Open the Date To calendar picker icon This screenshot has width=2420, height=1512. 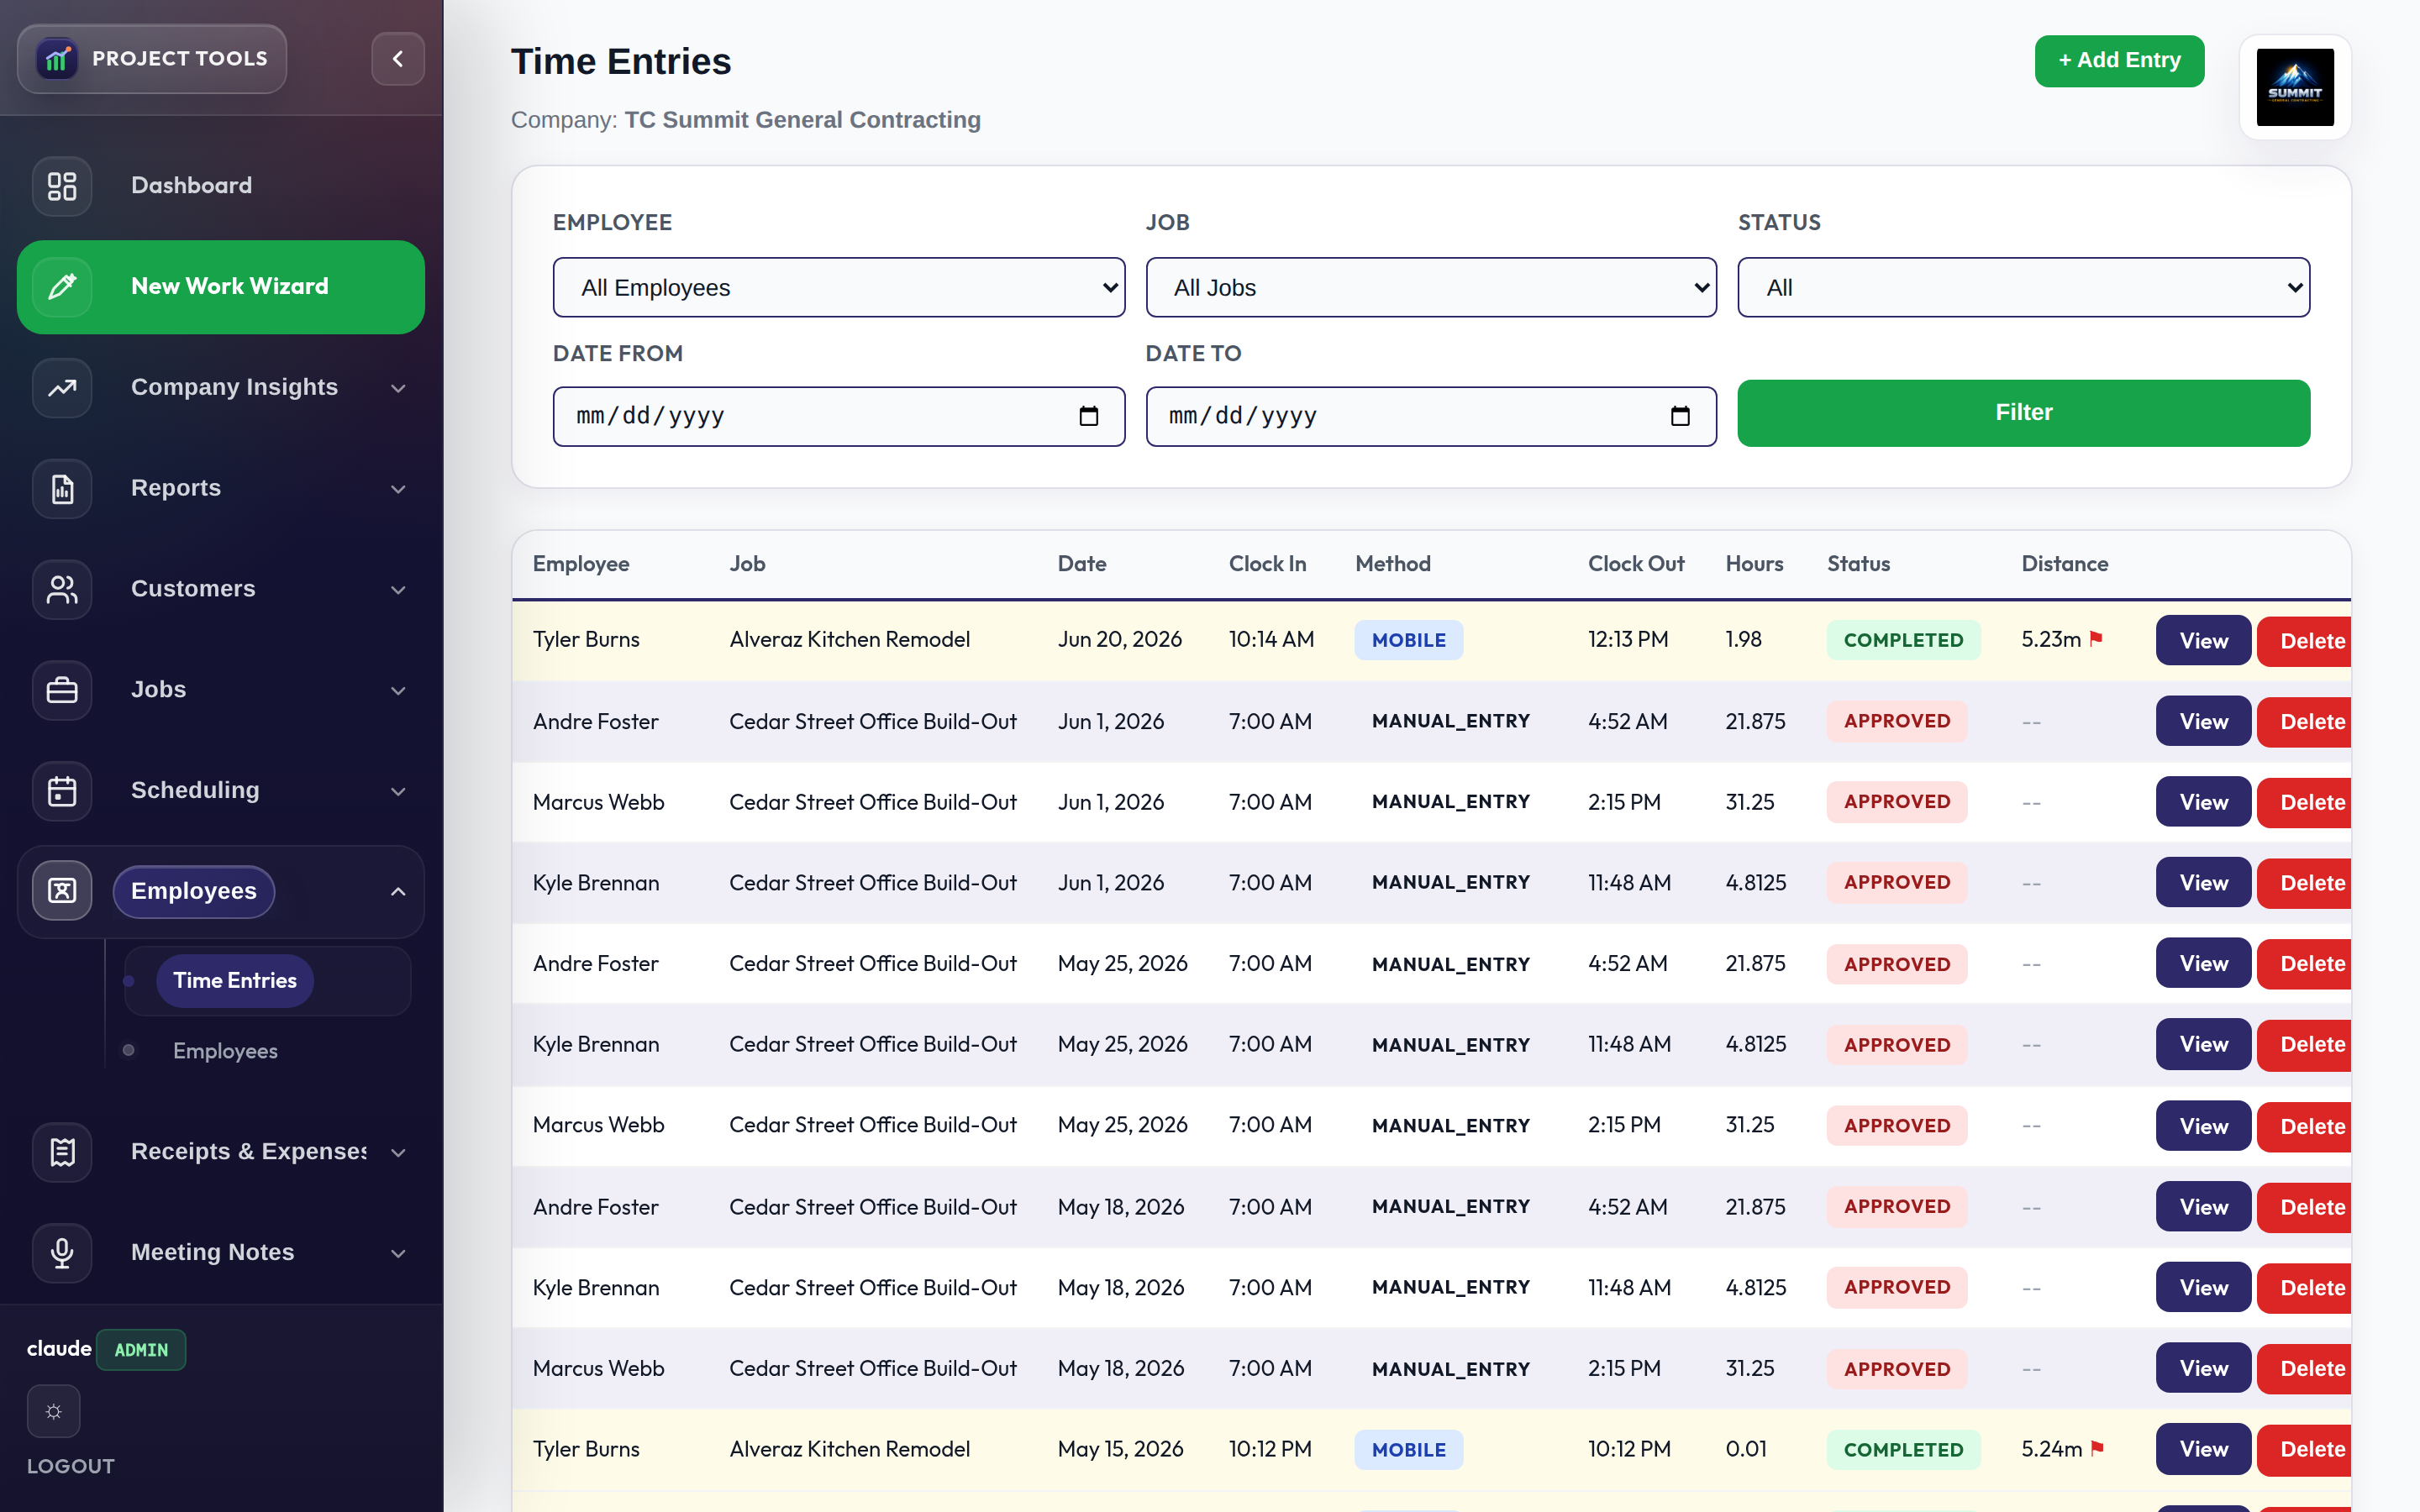point(1680,416)
